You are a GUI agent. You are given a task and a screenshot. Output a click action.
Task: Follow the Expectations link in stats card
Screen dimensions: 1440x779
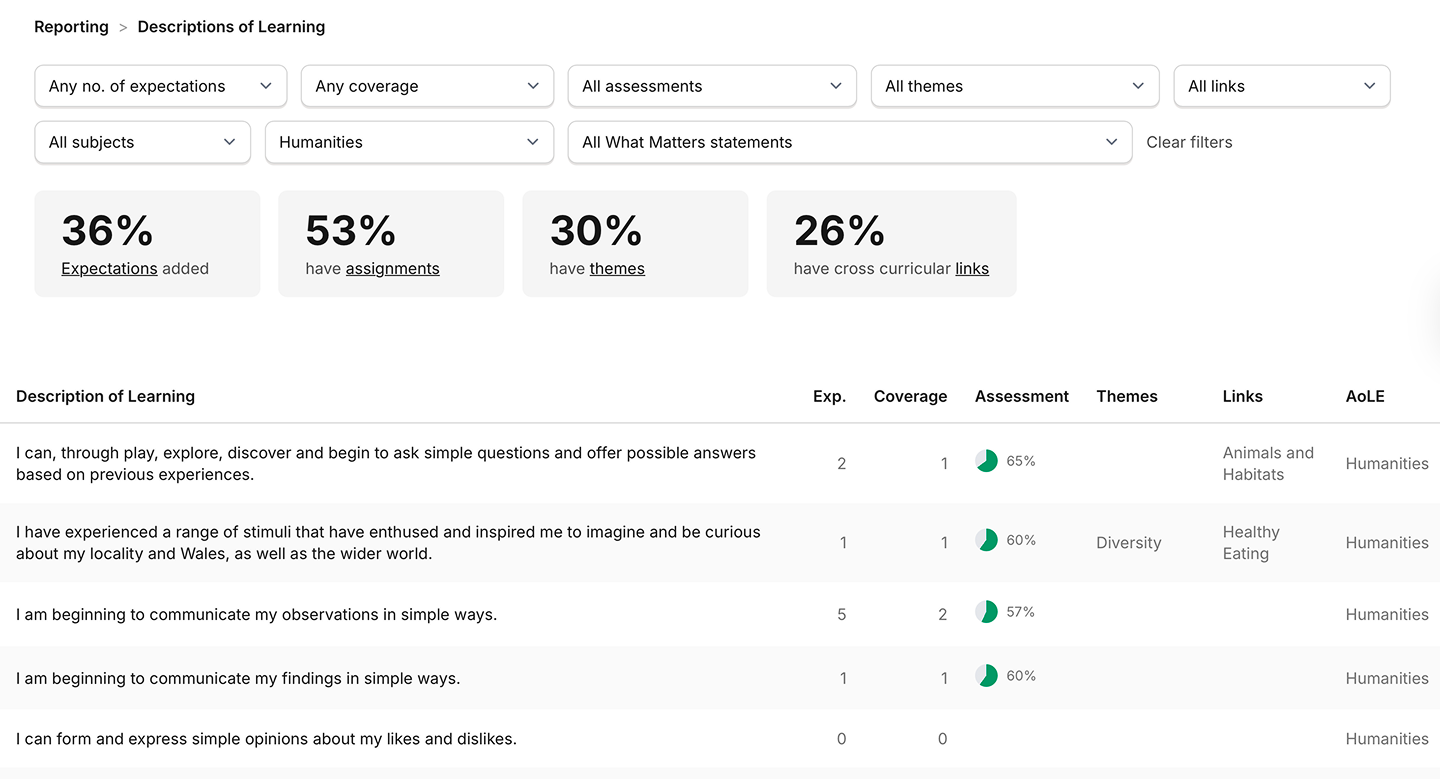[x=109, y=268]
